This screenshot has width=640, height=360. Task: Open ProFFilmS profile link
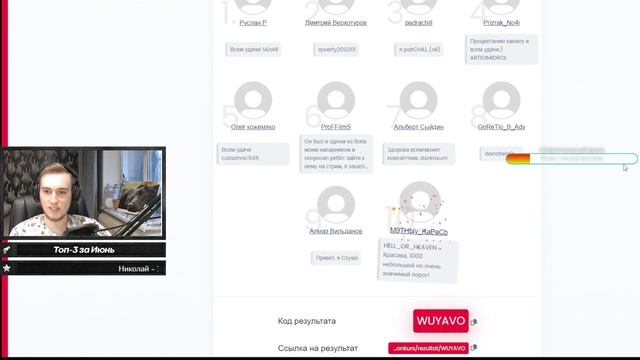336,127
